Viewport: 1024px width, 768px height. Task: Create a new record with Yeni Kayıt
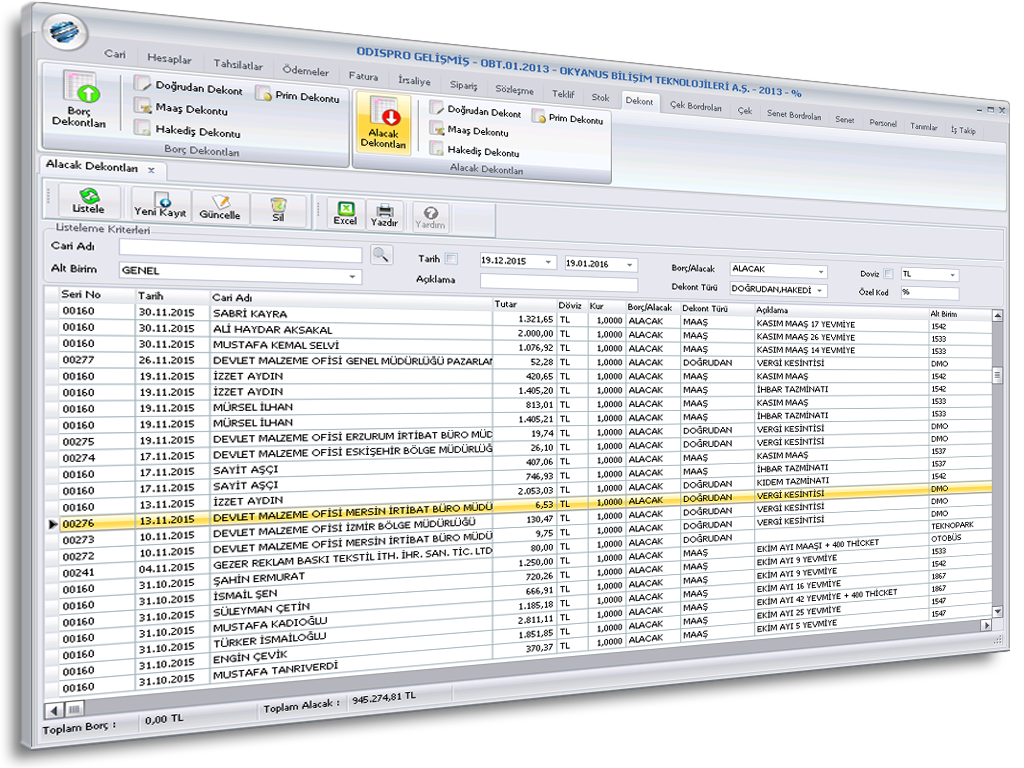pyautogui.click(x=160, y=206)
